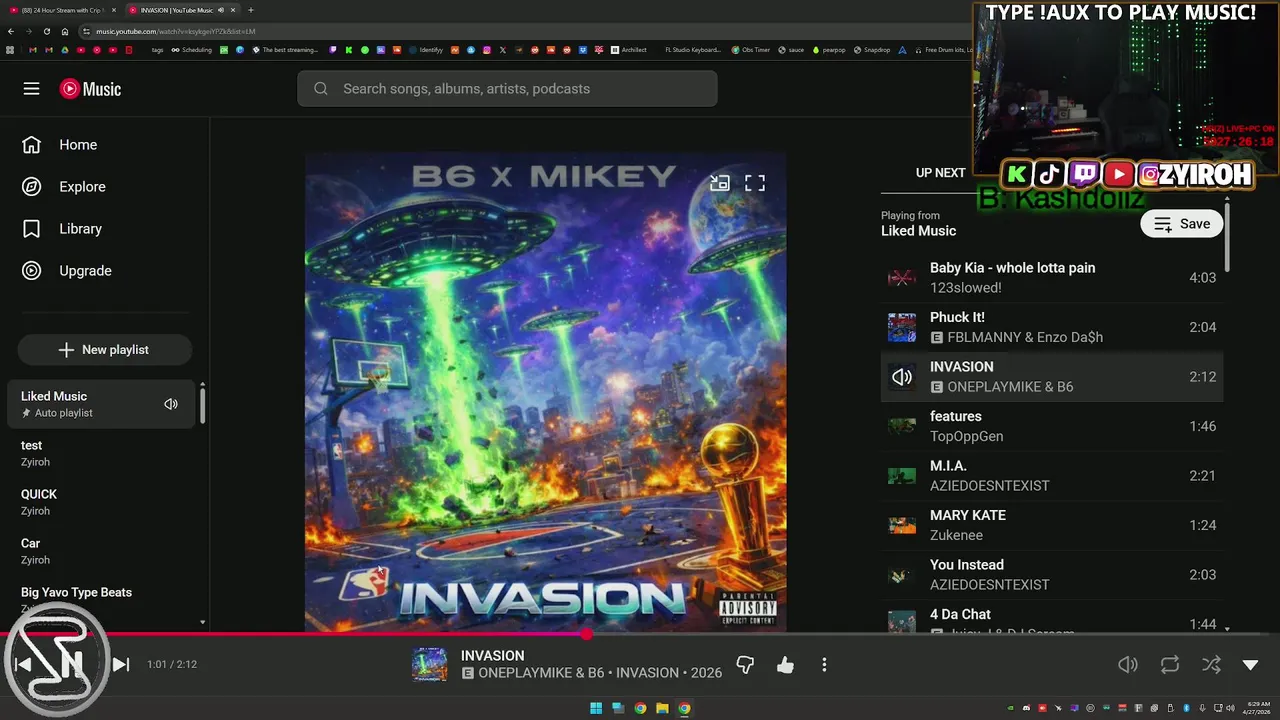Click speaker icon beside Liked Music
Viewport: 1280px width, 720px height.
pyautogui.click(x=171, y=404)
